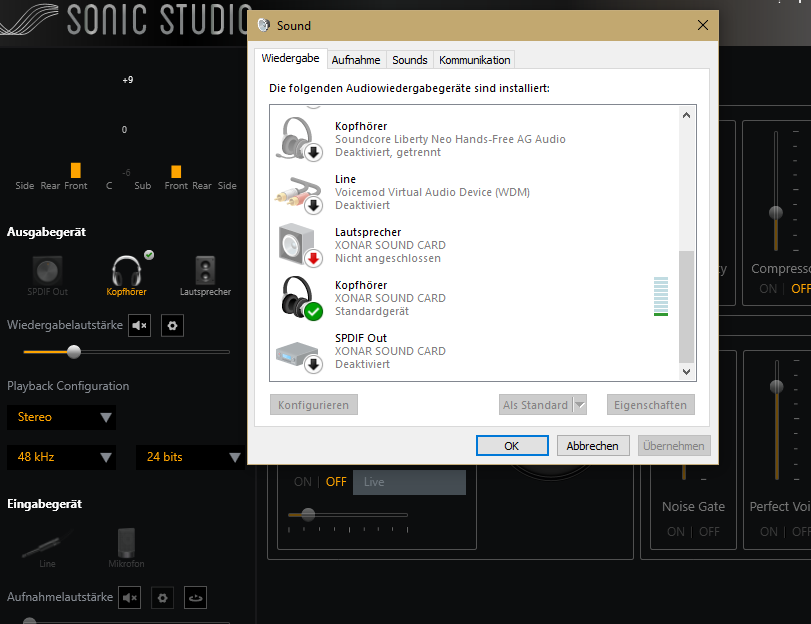Screen dimensions: 811x624
Task: Switch to the Wiedergabe tab
Action: pos(290,58)
